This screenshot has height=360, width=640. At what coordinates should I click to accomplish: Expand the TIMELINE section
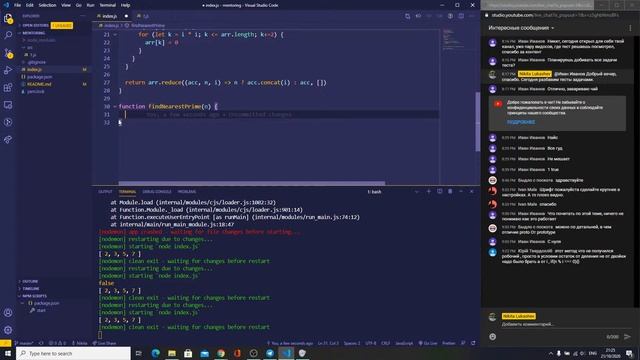(30, 289)
